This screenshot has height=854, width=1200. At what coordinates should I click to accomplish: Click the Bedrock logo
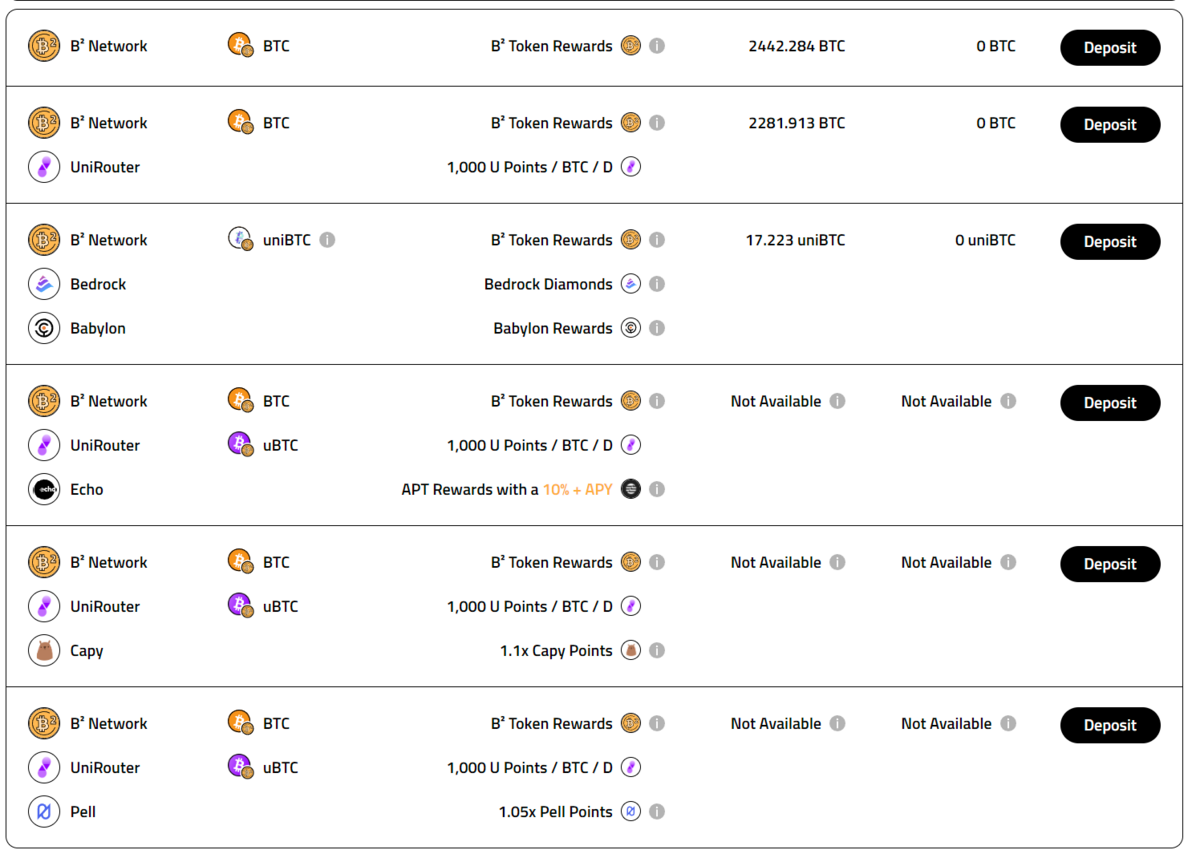click(x=44, y=284)
